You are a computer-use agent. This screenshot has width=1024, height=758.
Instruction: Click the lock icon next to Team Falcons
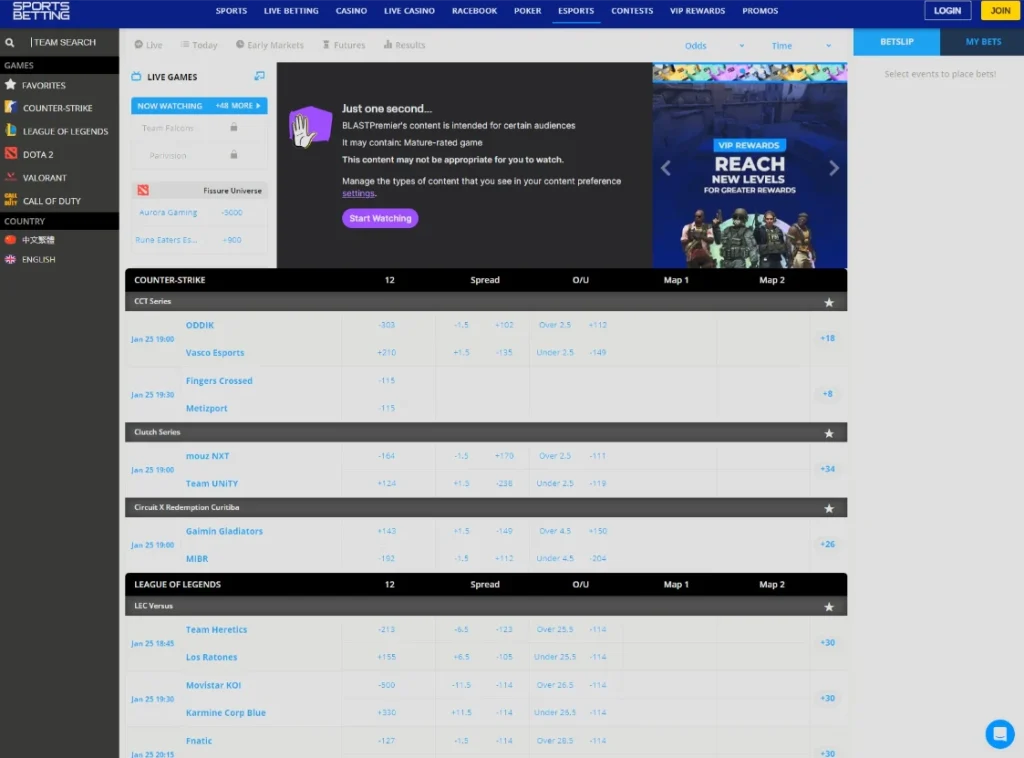pos(234,127)
